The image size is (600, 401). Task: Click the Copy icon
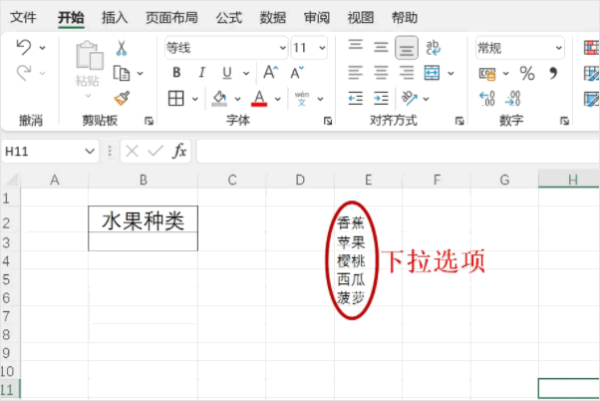tap(122, 73)
